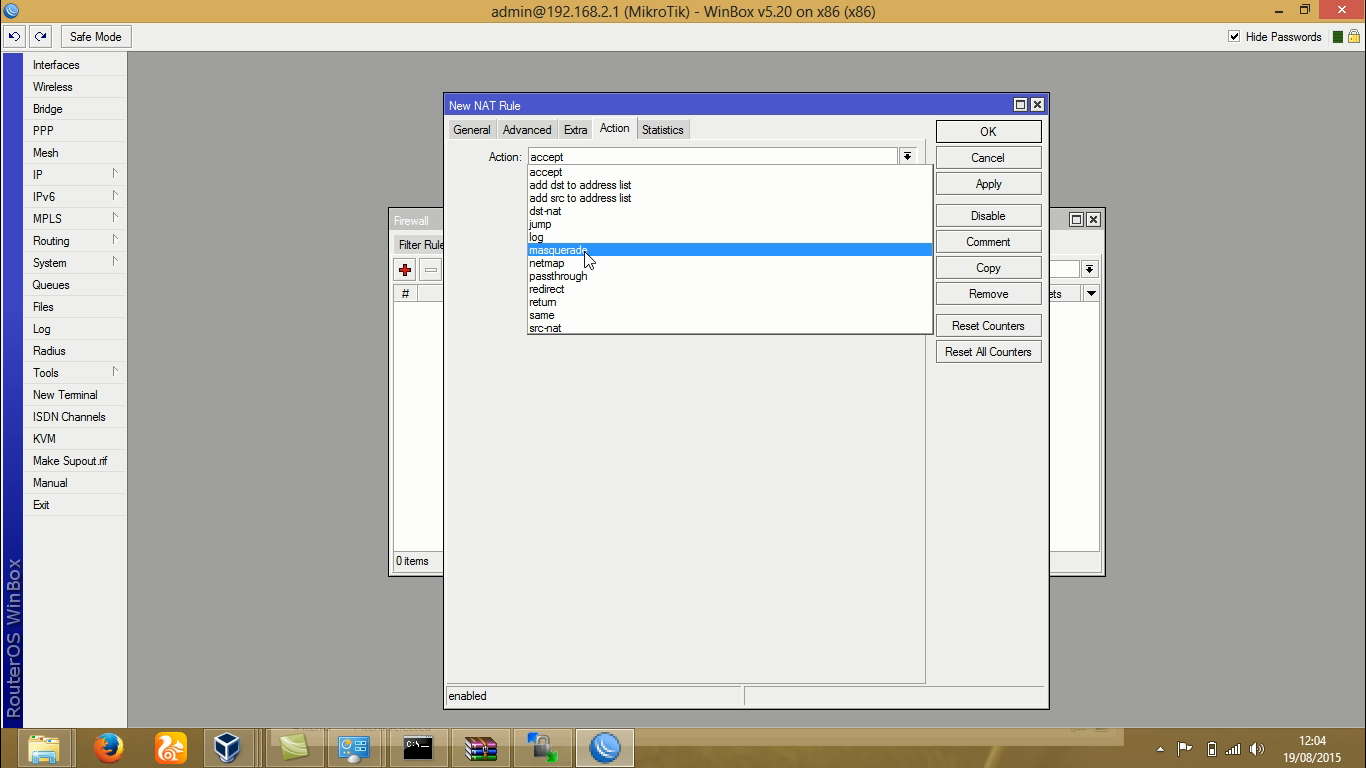Pick 'add dst to address list' option
This screenshot has width=1366, height=768.
(730, 185)
